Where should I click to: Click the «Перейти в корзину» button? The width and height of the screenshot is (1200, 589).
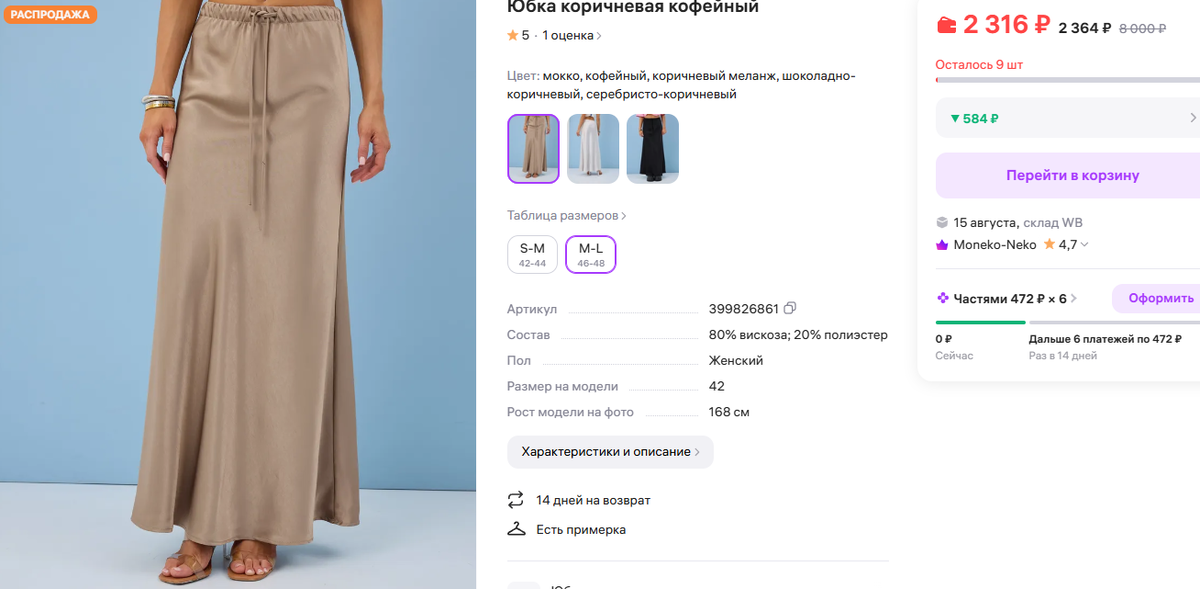point(1073,175)
